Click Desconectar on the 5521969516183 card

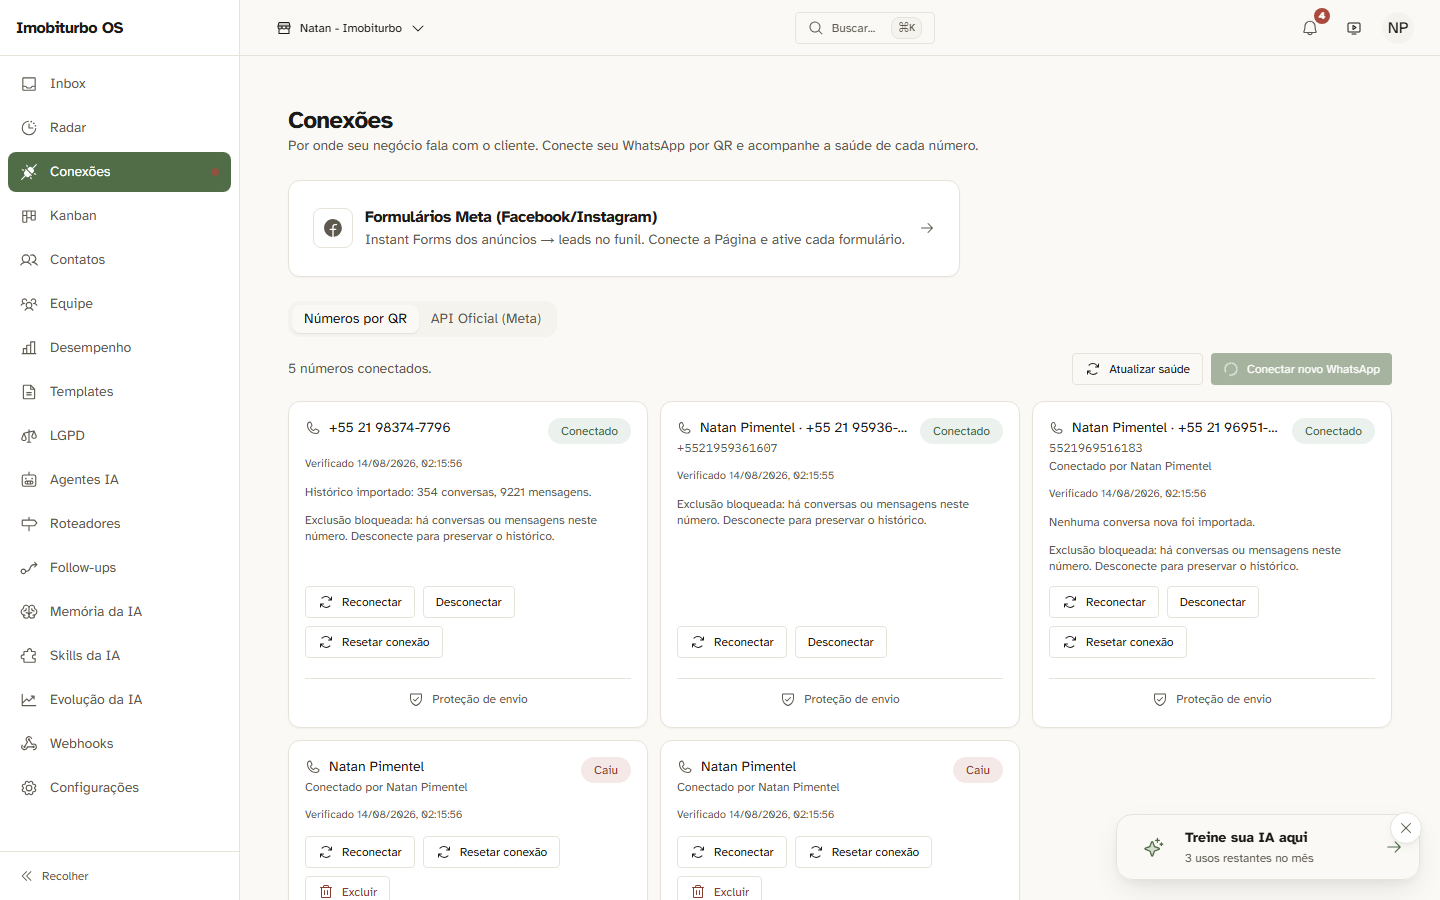pyautogui.click(x=1213, y=602)
